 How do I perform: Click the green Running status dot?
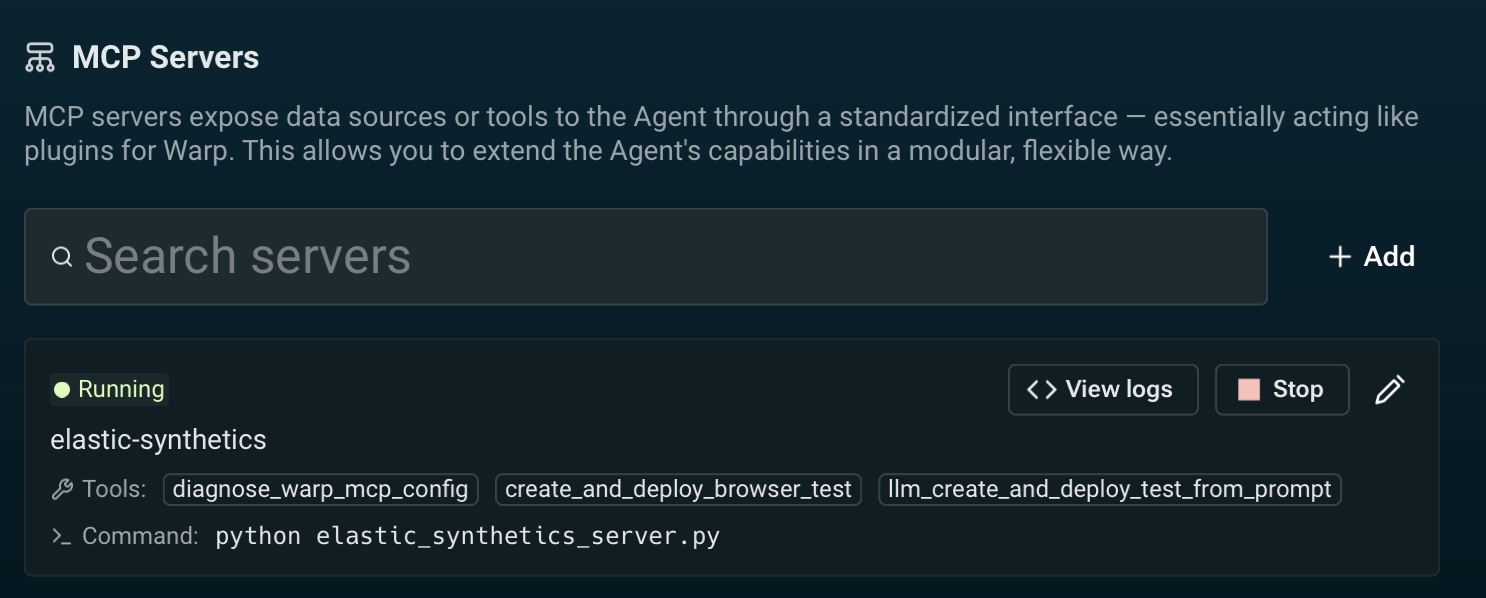(62, 389)
